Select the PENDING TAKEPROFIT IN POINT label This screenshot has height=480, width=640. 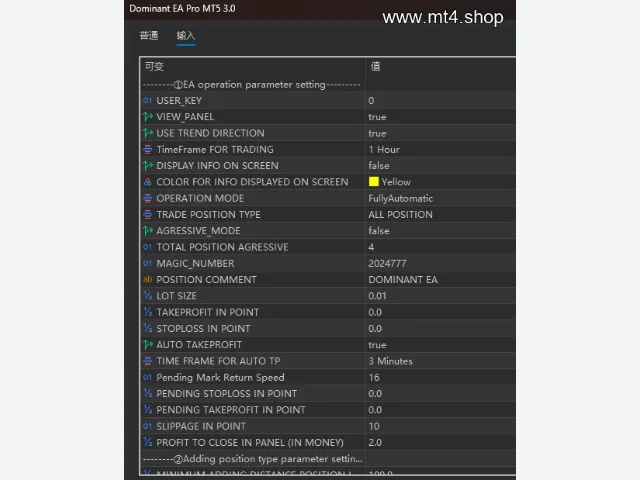231,410
